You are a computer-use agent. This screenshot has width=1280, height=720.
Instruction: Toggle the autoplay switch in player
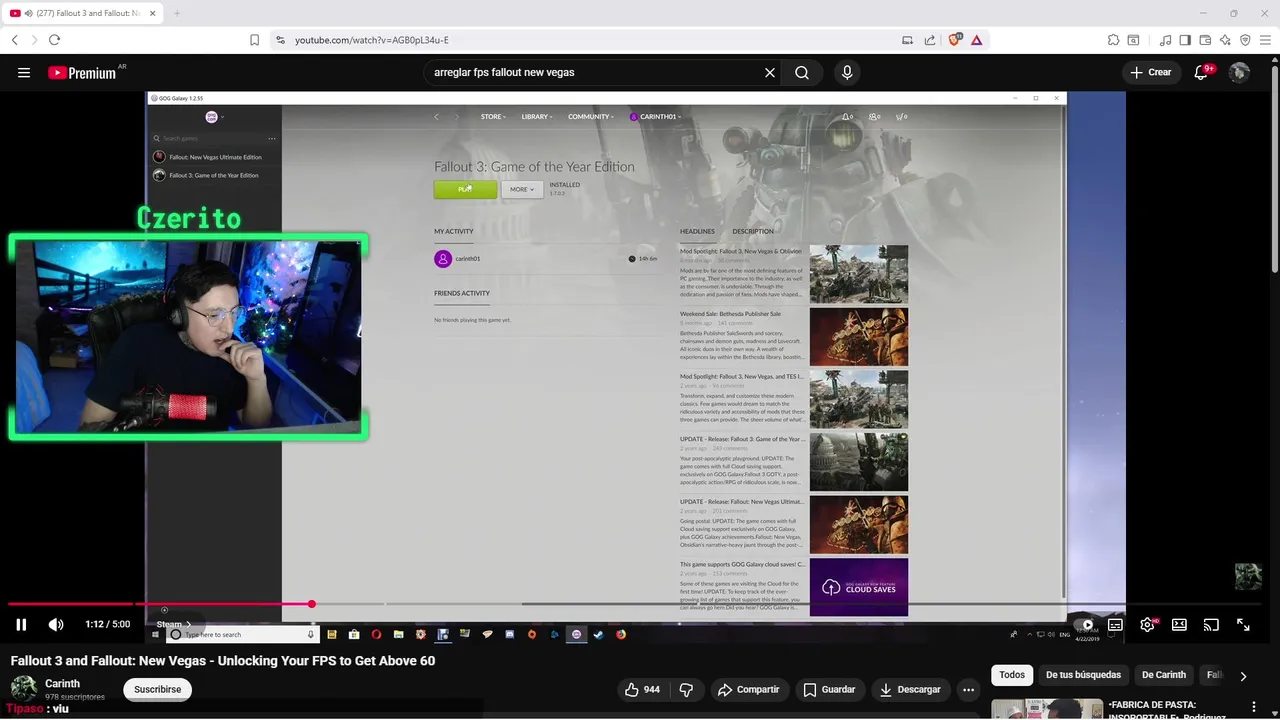click(x=1083, y=625)
